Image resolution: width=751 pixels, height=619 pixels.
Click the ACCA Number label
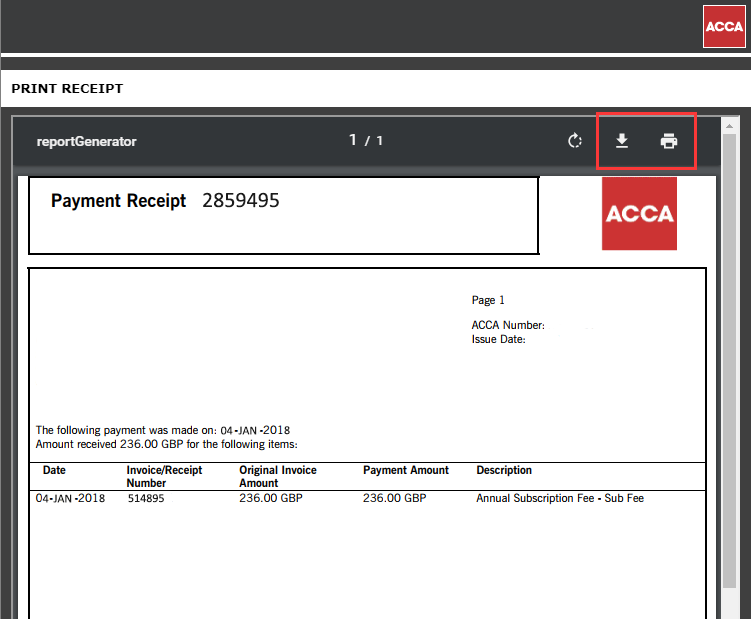click(508, 325)
